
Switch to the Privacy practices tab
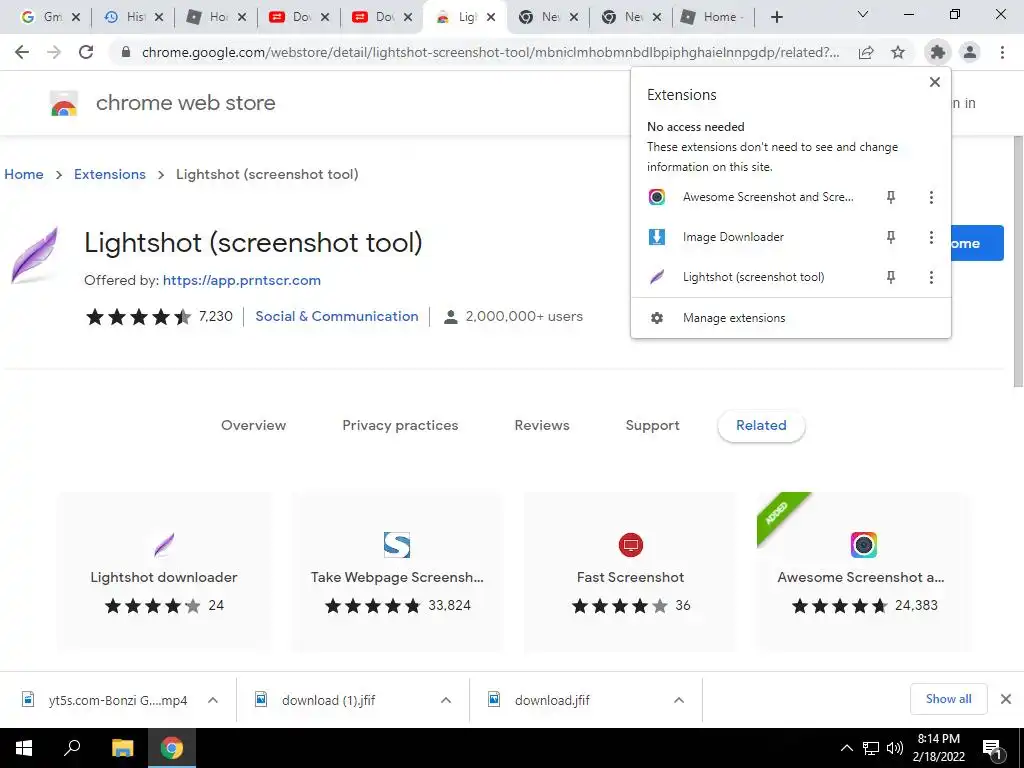(x=400, y=425)
